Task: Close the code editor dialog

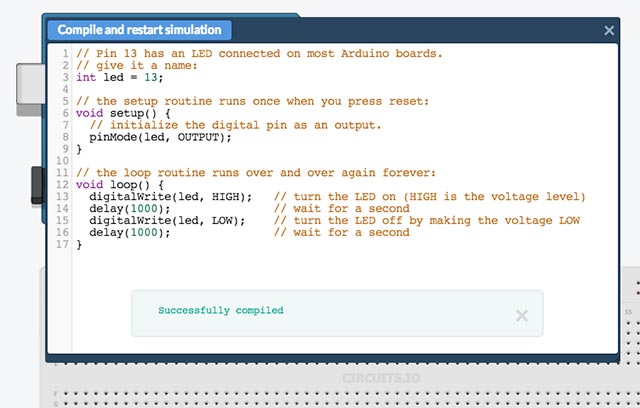Action: [x=609, y=31]
